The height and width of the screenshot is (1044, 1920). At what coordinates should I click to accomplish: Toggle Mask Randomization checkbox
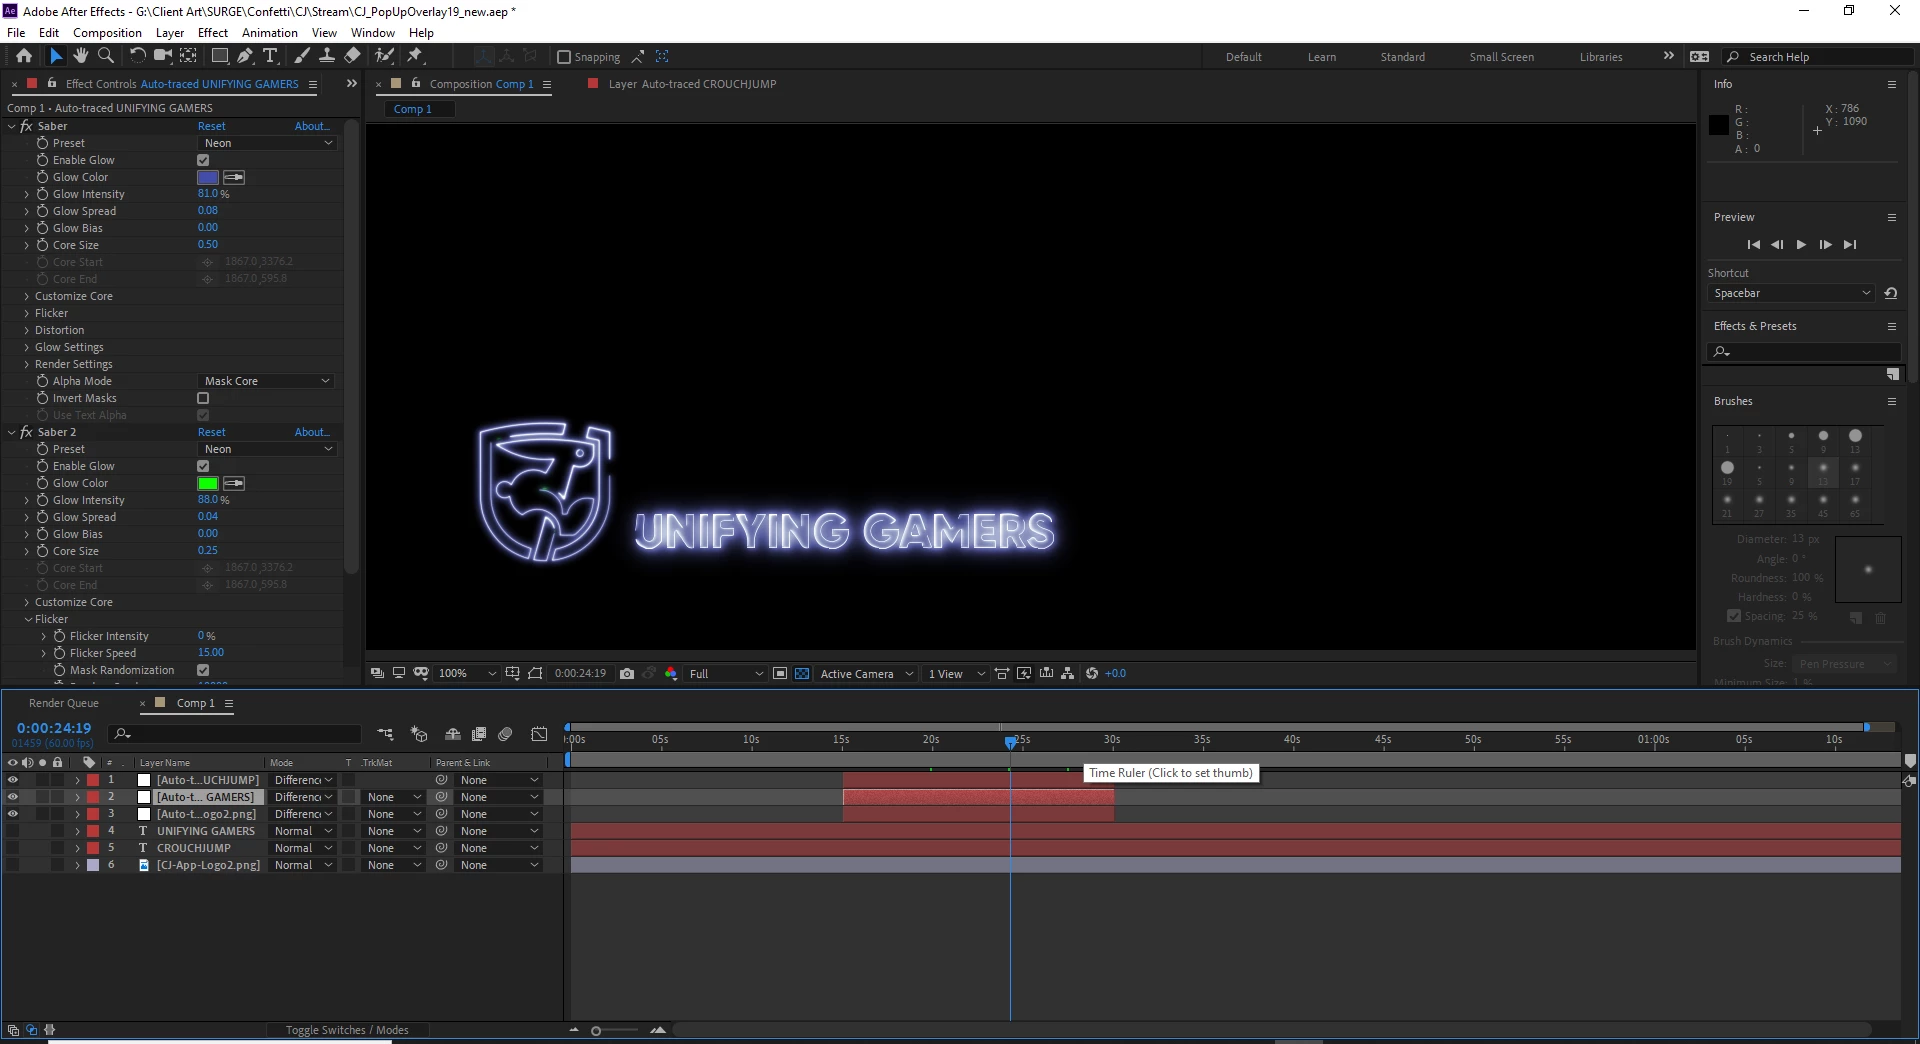coord(203,670)
